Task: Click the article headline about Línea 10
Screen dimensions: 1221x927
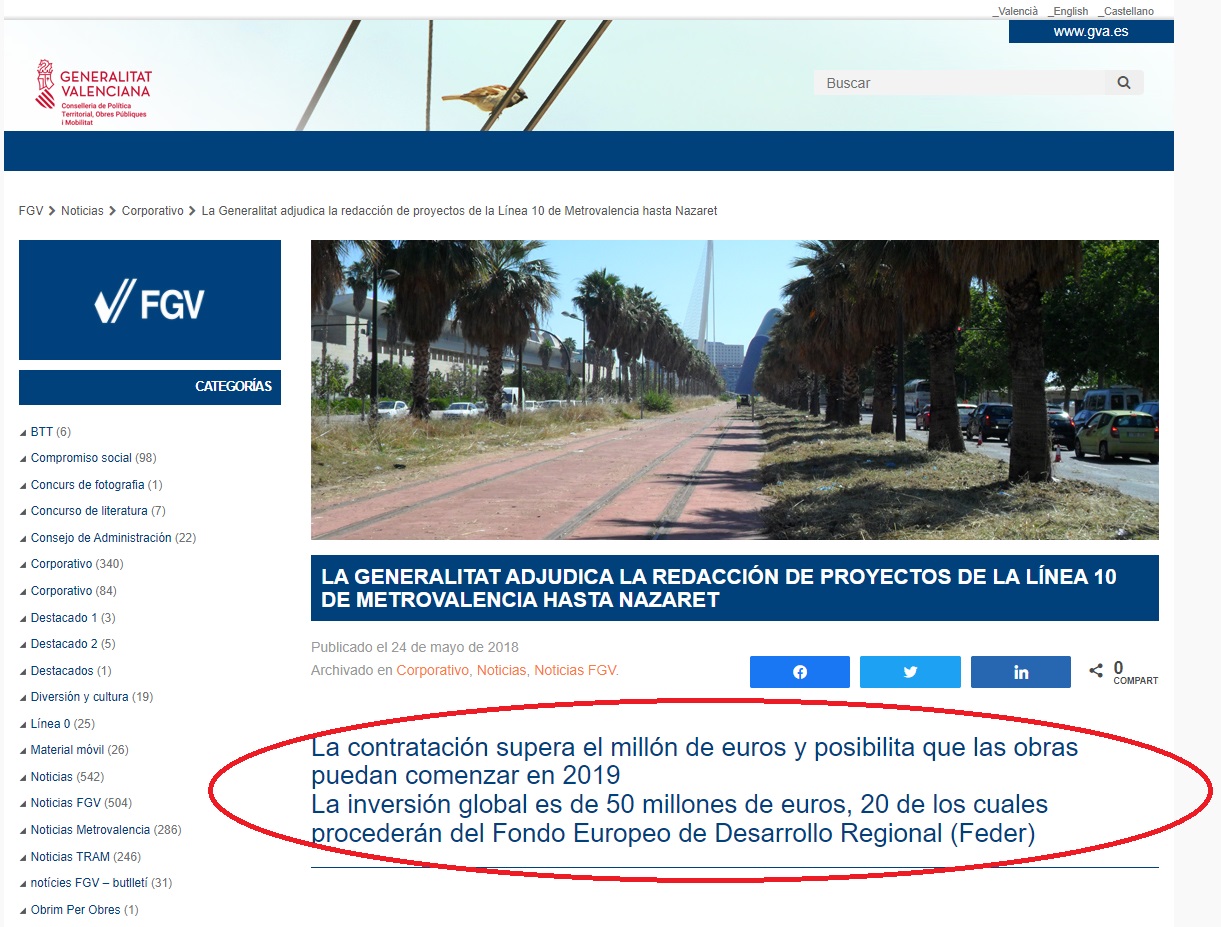Action: [735, 588]
